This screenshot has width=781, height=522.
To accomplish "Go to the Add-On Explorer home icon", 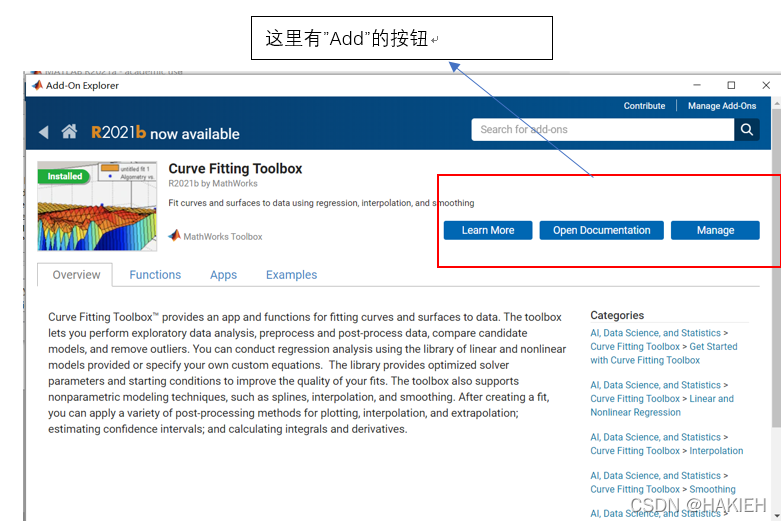I will click(x=69, y=131).
